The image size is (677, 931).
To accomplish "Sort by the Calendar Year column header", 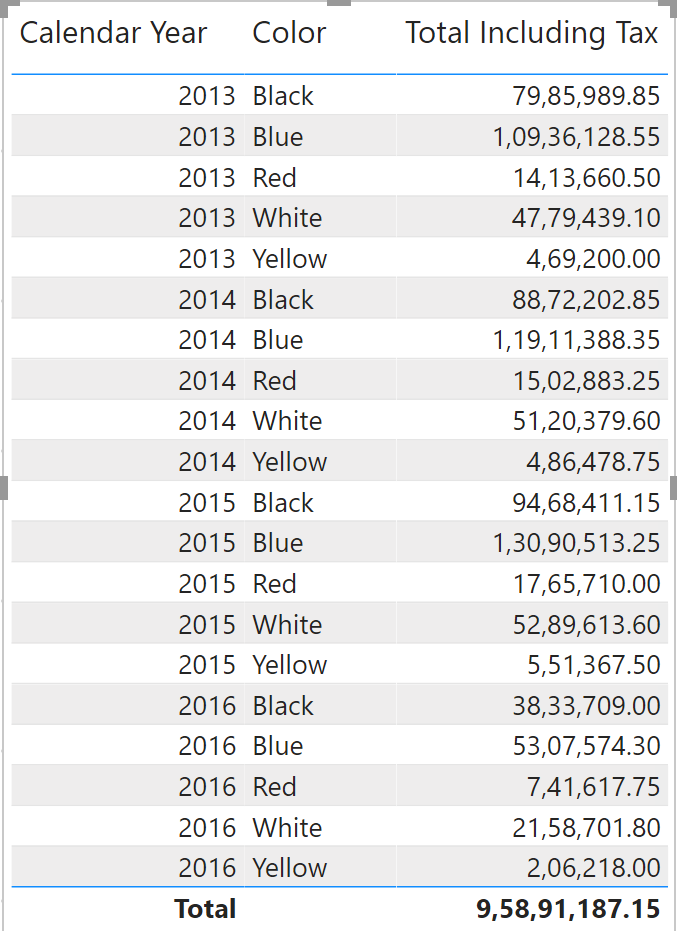I will pyautogui.click(x=113, y=33).
